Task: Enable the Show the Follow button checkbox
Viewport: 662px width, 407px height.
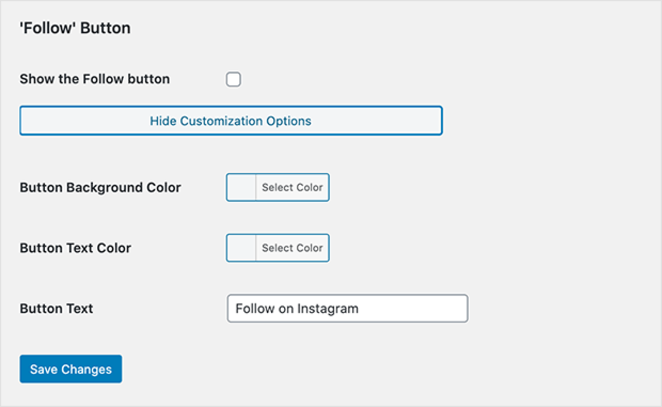Action: pos(233,80)
